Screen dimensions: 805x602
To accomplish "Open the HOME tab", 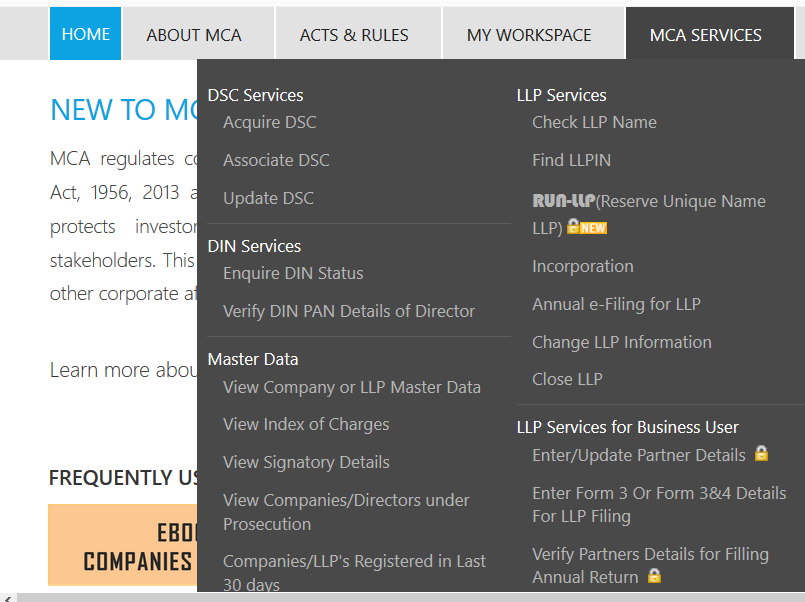I will point(85,34).
